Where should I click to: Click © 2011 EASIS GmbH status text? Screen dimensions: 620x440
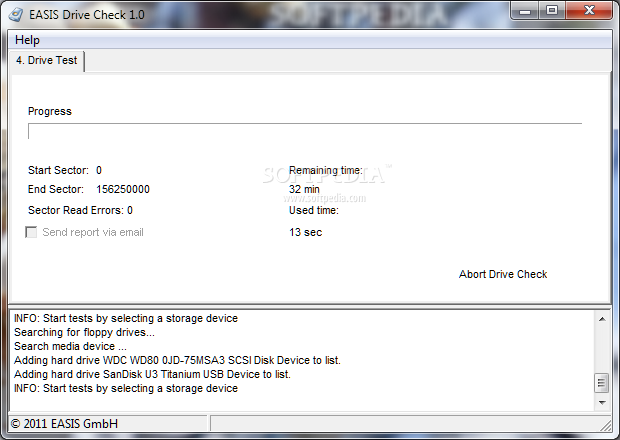[64, 424]
